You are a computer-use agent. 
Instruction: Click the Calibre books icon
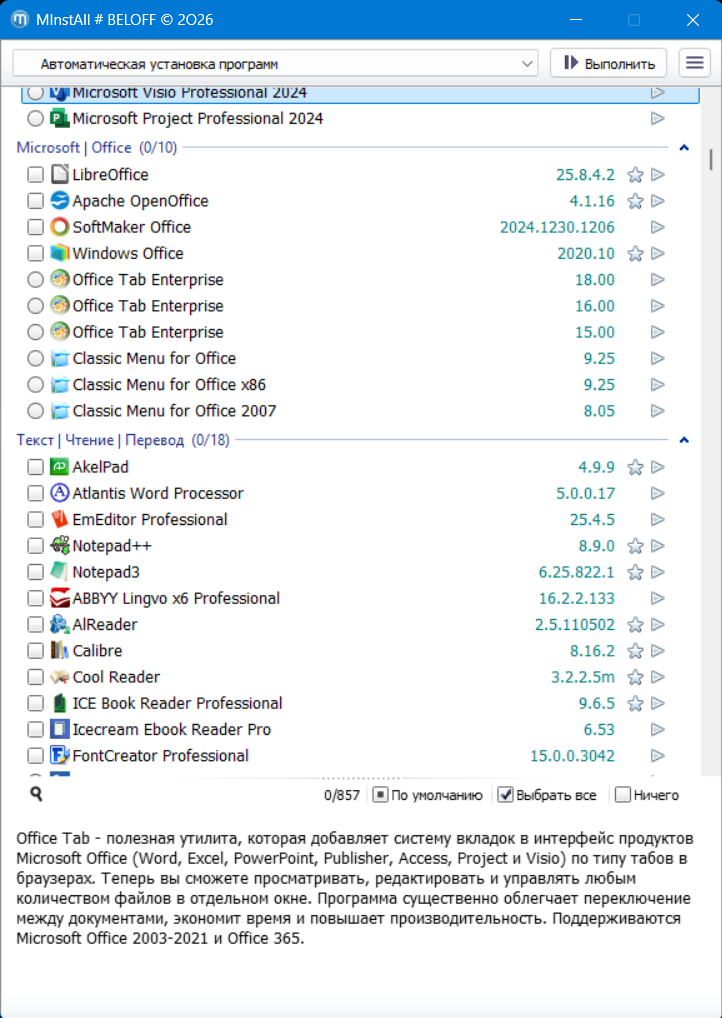pos(59,651)
